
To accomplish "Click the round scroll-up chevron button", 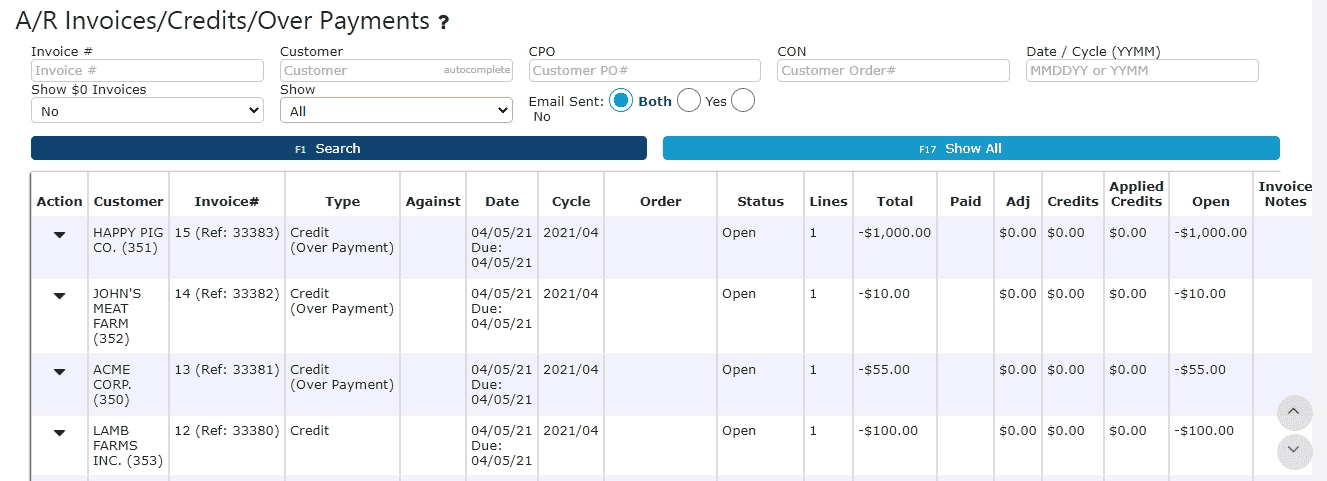I will [x=1294, y=412].
